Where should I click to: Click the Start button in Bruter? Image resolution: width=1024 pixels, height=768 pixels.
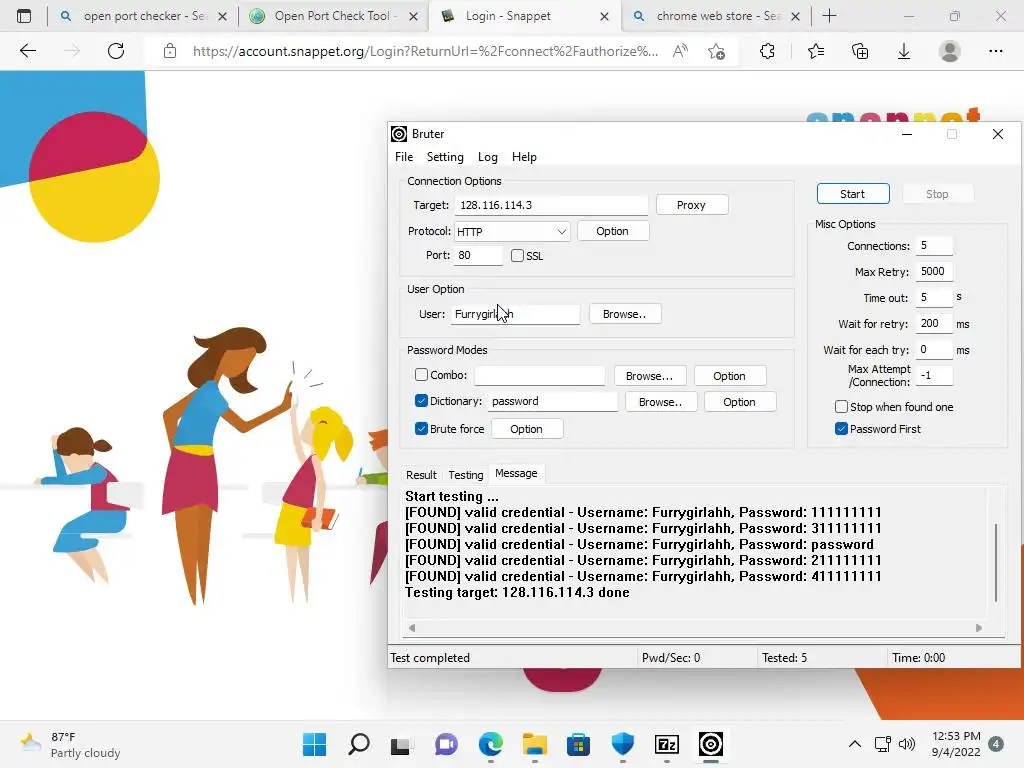pos(853,194)
